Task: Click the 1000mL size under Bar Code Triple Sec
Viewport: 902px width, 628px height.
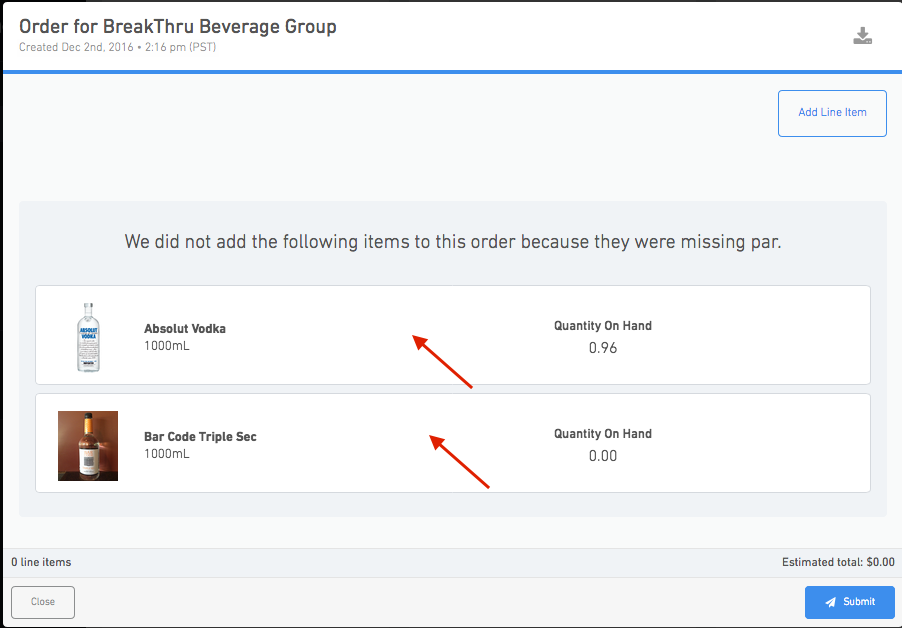Action: coord(167,454)
